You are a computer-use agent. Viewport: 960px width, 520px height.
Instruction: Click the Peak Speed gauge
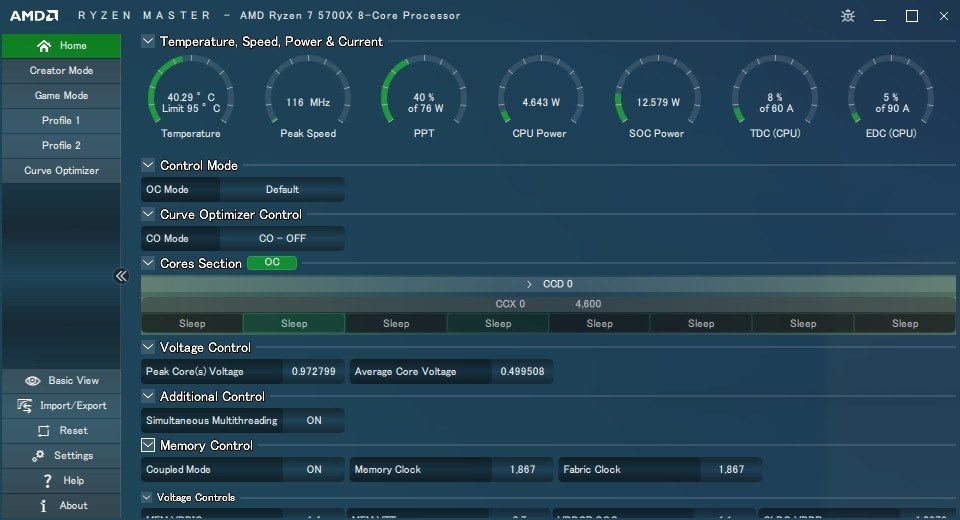pyautogui.click(x=308, y=97)
